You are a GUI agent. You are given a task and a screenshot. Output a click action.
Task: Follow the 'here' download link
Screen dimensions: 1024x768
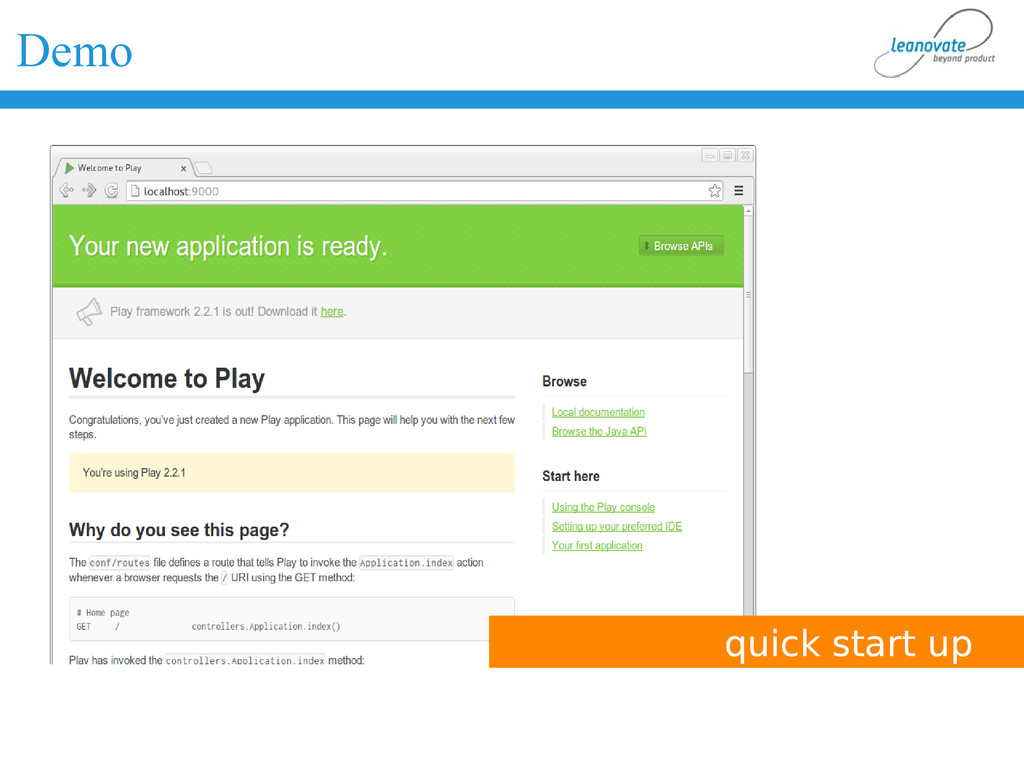point(332,312)
